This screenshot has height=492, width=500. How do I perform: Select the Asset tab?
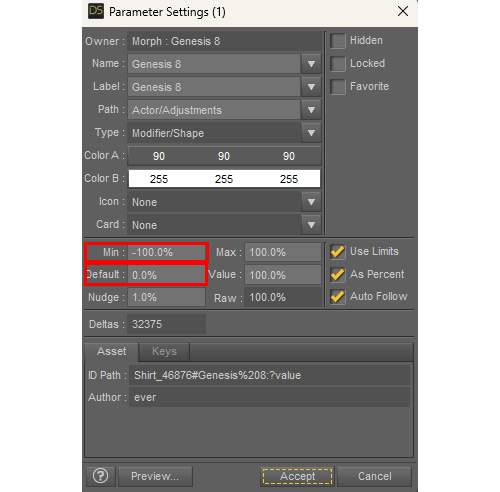coord(111,351)
